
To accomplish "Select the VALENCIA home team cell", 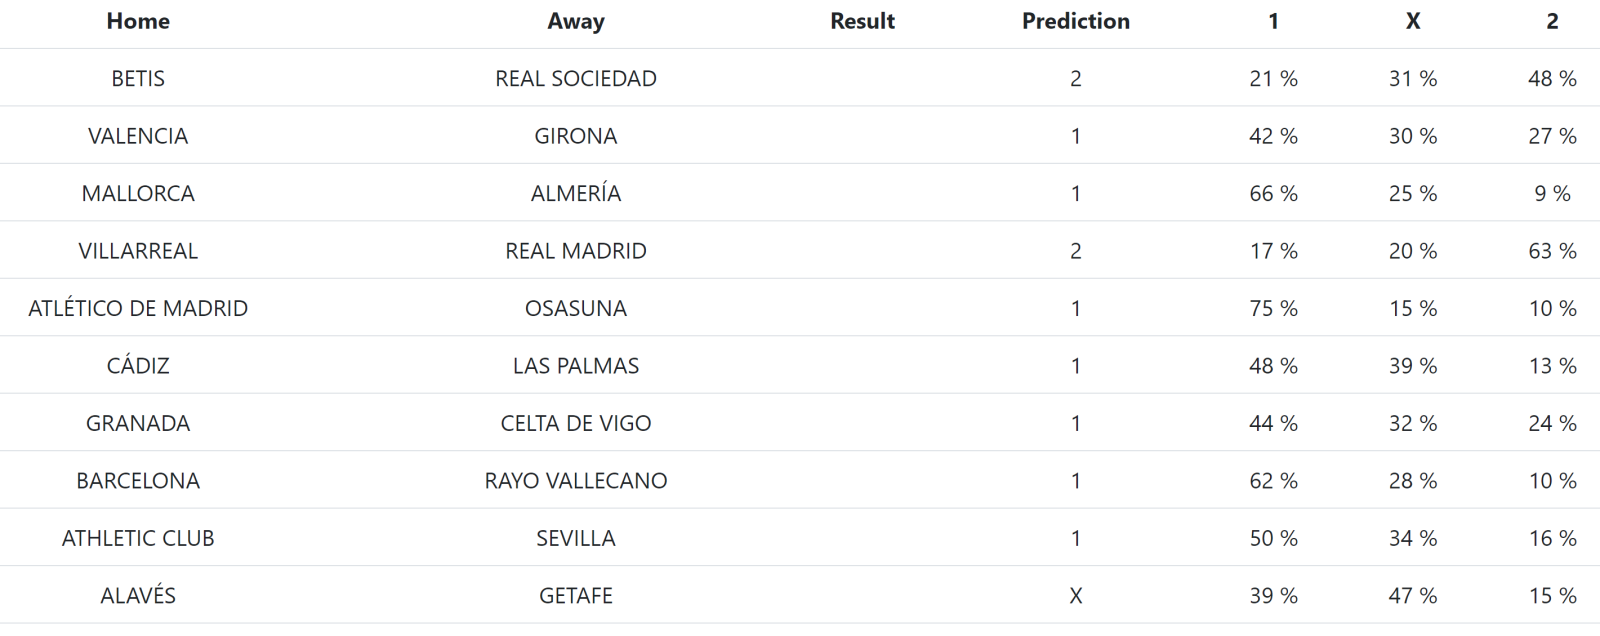I will pos(138,136).
